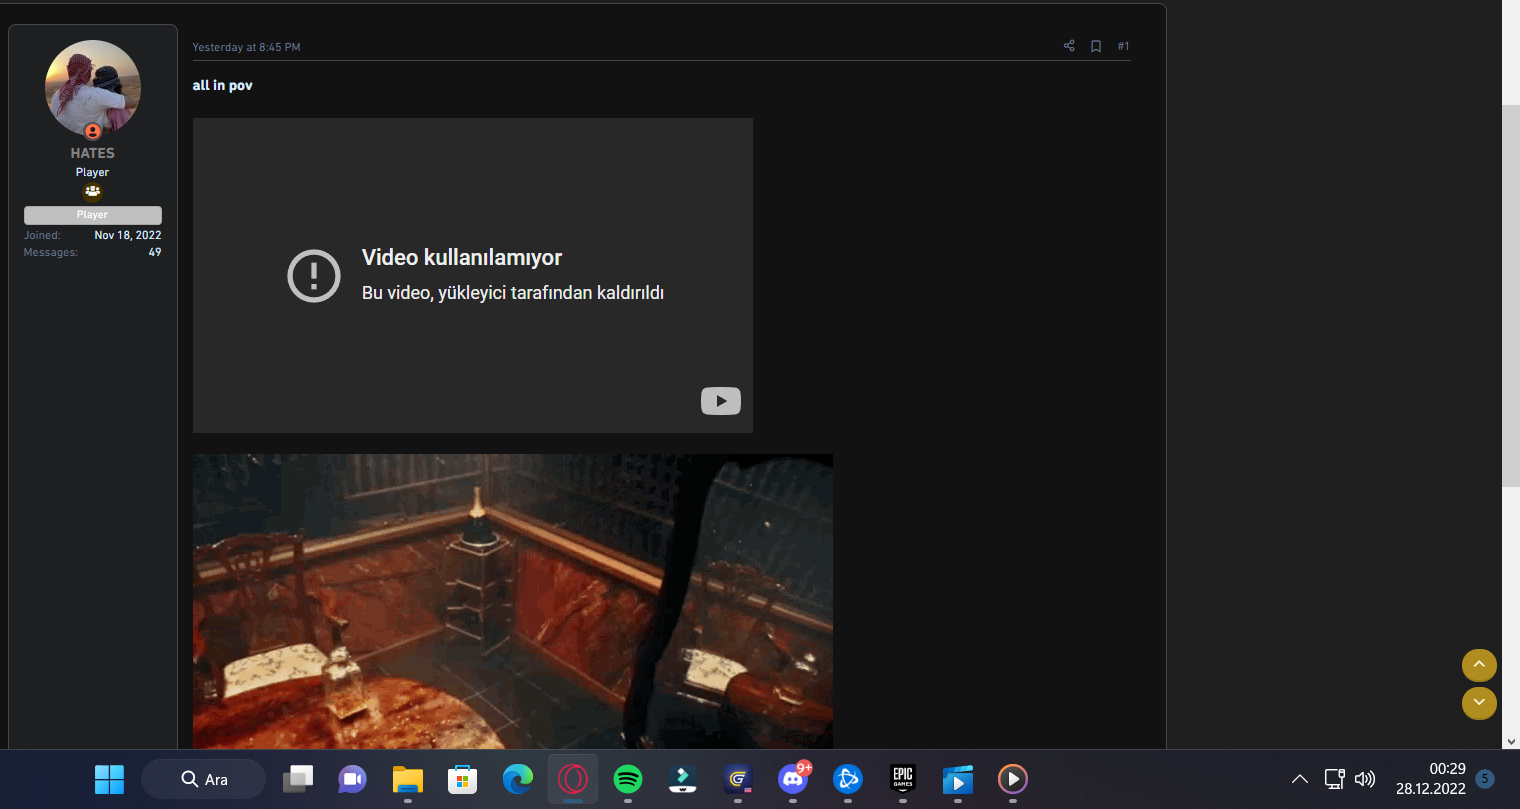Click the 'Video kullanılamıyor' heading
The image size is (1520, 809).
click(462, 258)
